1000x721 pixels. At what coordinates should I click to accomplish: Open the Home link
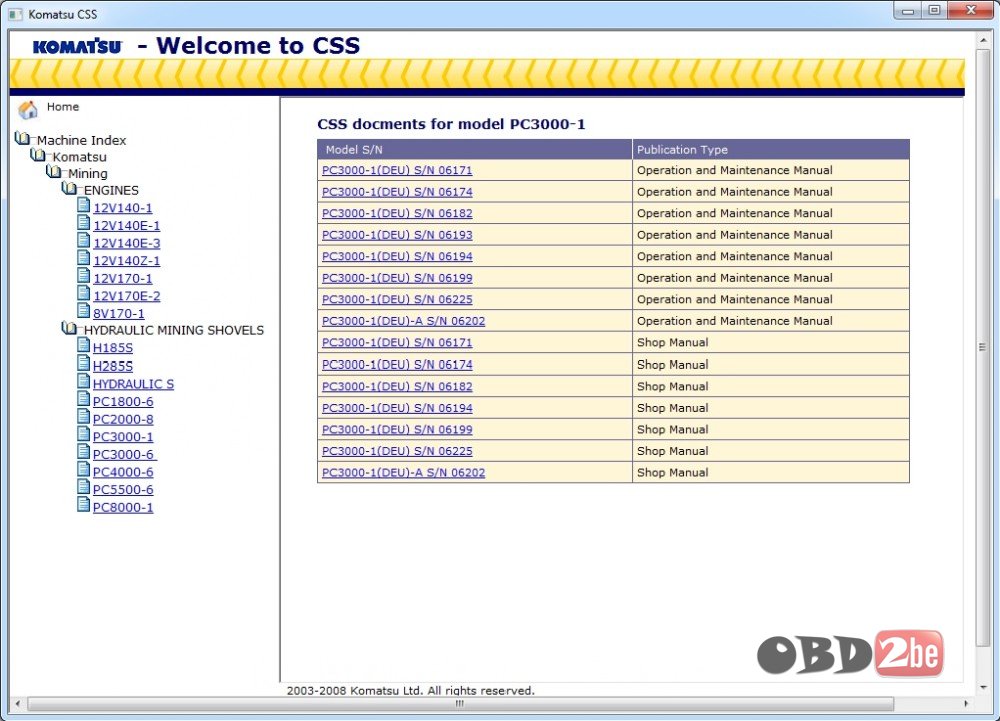(62, 107)
